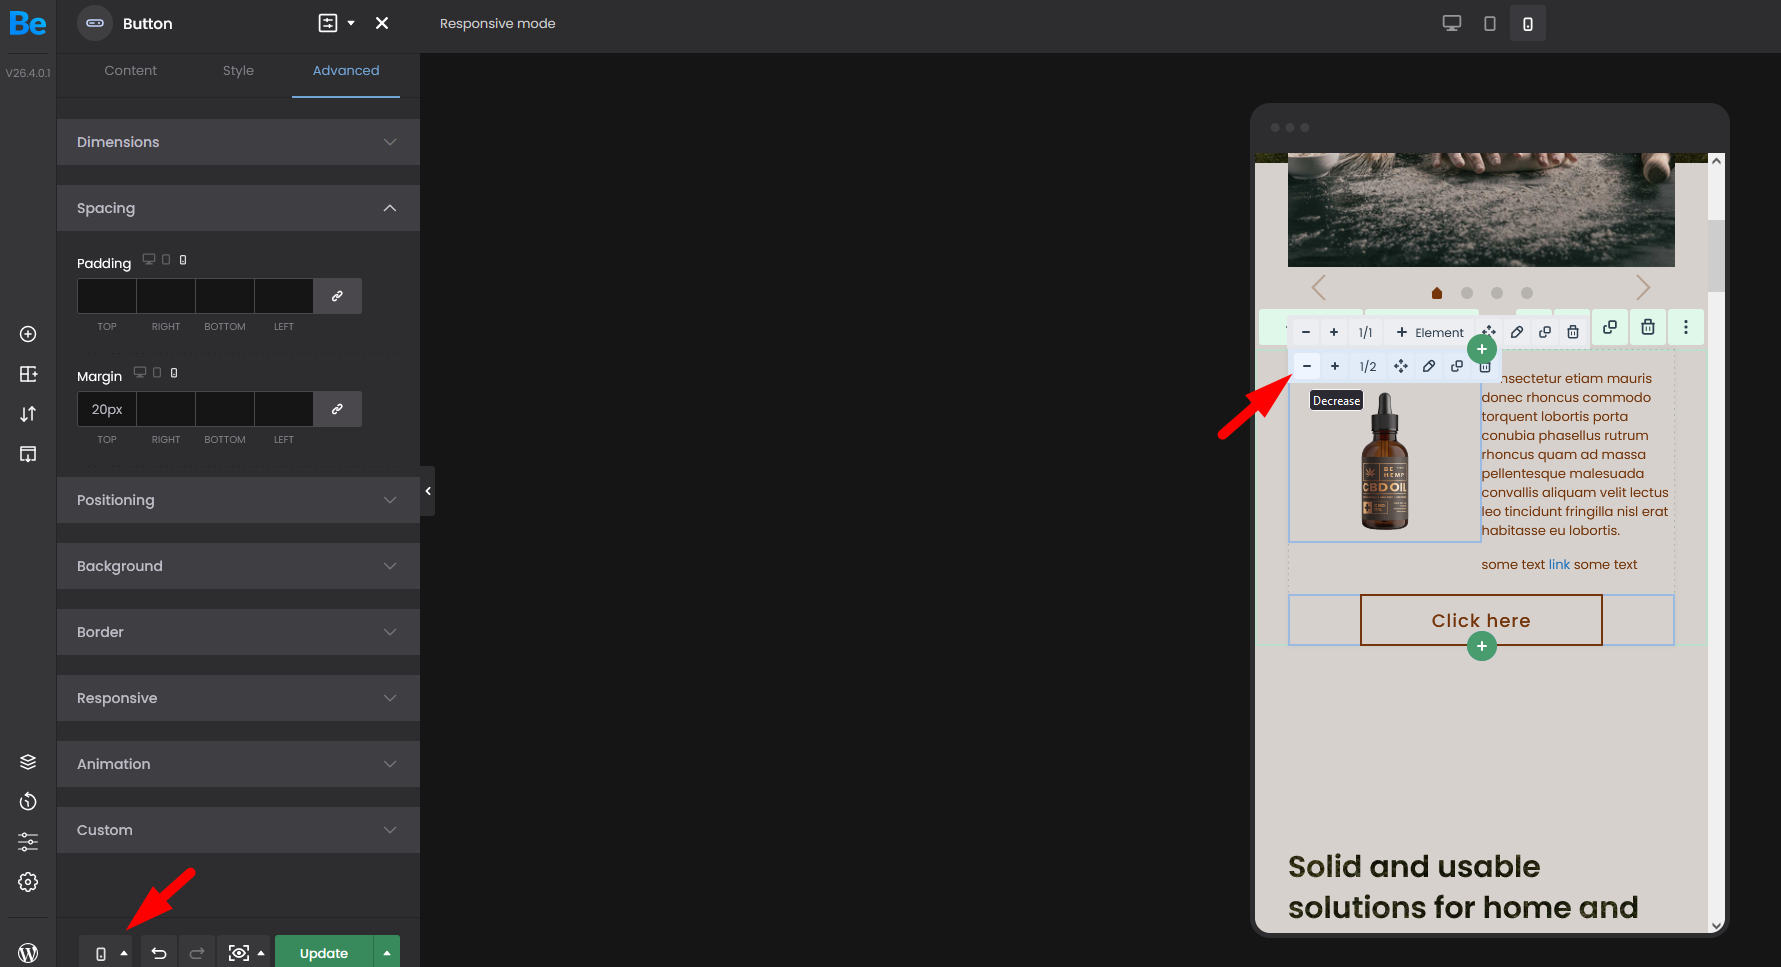The image size is (1781, 967).
Task: Open site settings with the gear icon
Action: (x=28, y=881)
